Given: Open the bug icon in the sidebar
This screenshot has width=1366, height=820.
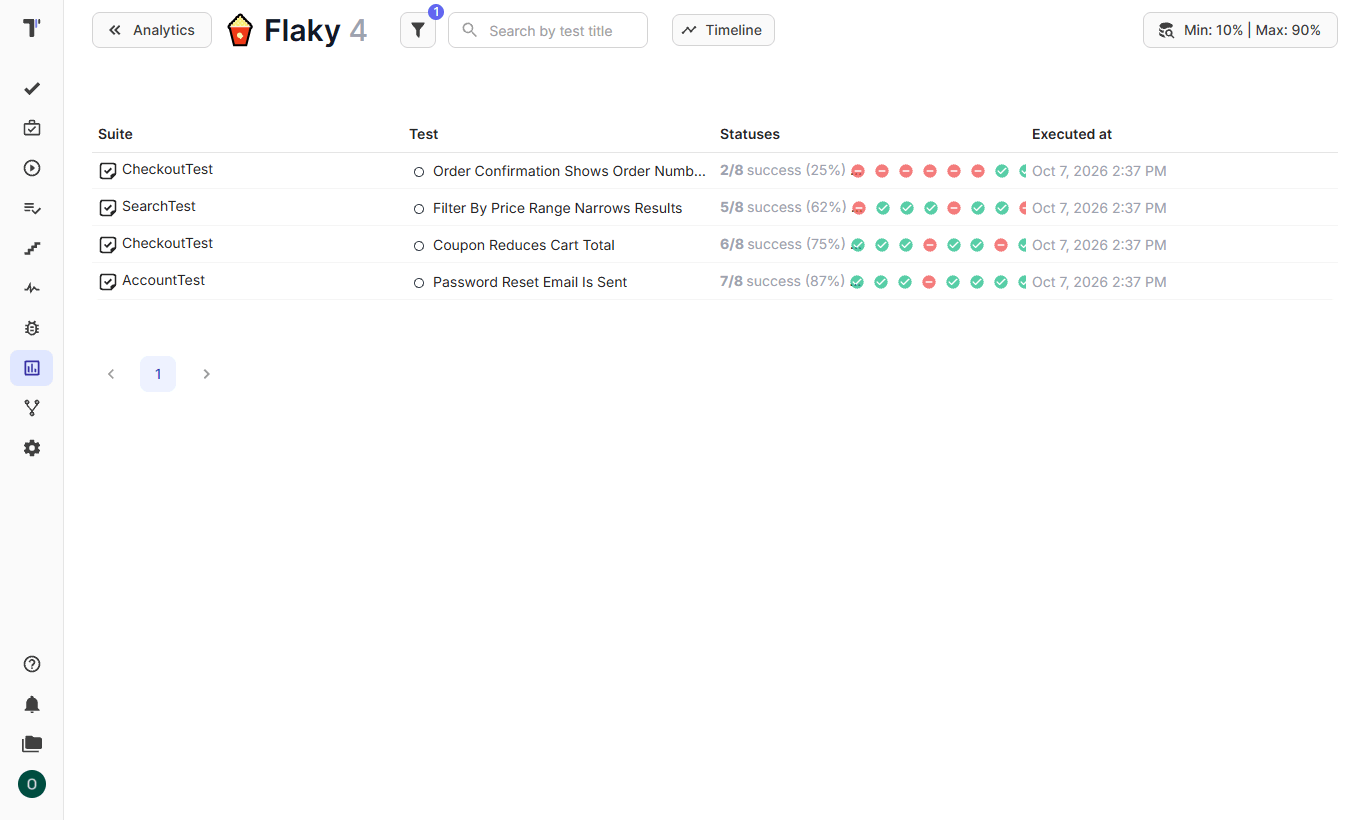Looking at the screenshot, I should tap(32, 328).
